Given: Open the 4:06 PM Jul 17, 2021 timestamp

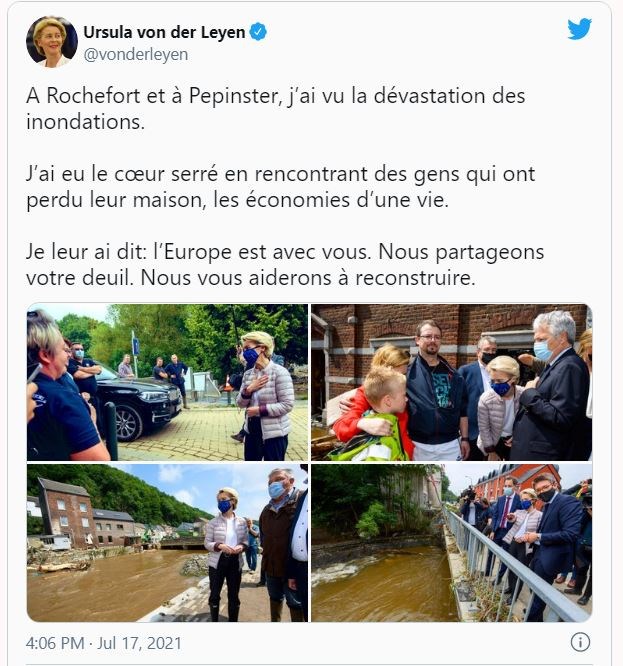Looking at the screenshot, I should (x=104, y=643).
